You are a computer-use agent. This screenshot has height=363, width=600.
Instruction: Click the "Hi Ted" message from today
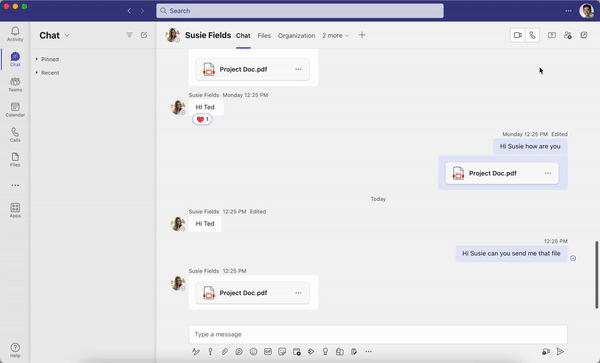click(205, 223)
